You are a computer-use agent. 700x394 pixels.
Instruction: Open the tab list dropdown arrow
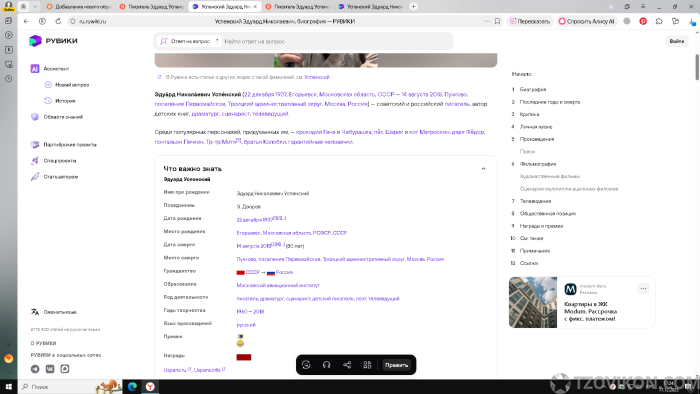click(35, 6)
